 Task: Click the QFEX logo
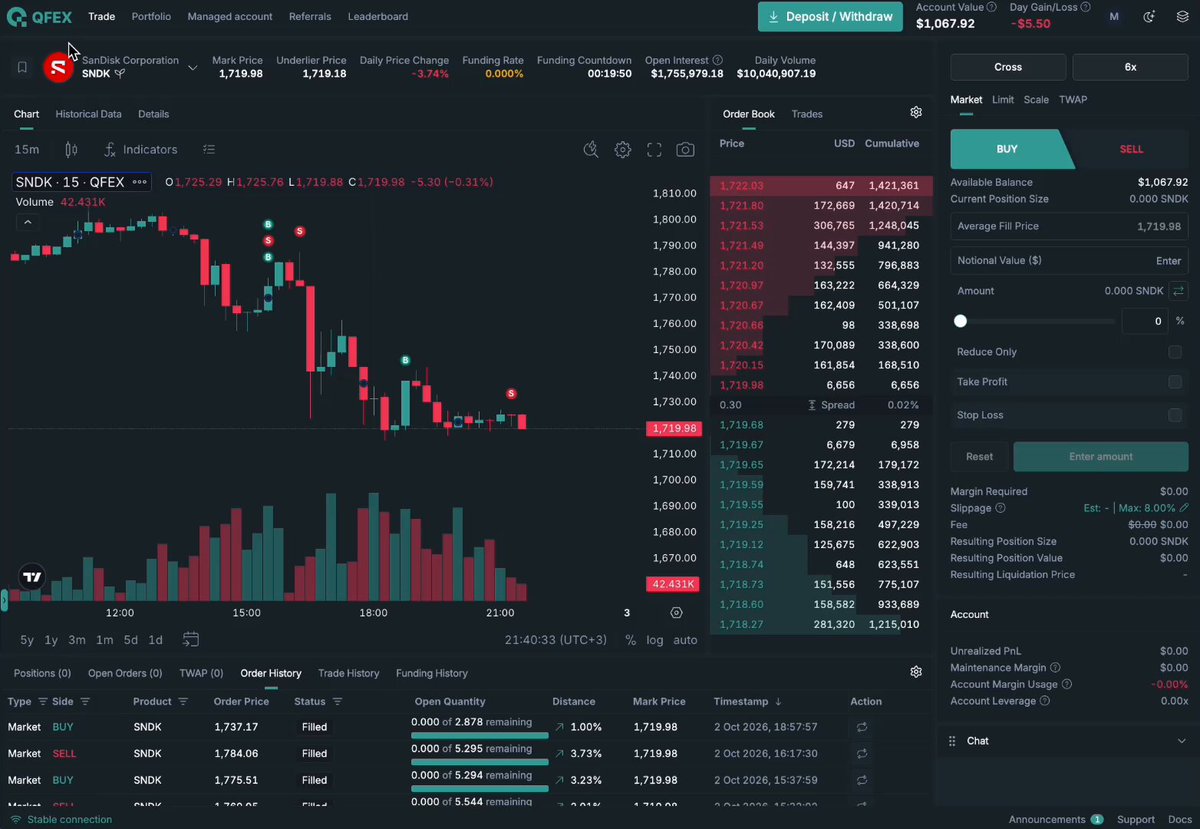39,17
